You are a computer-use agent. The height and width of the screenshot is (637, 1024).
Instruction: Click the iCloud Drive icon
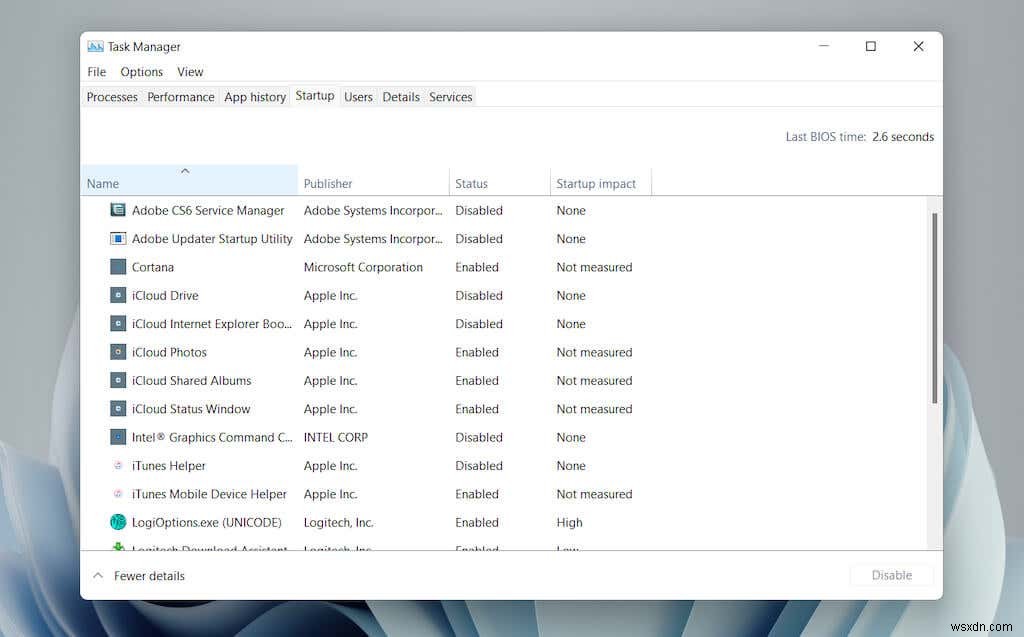click(x=117, y=295)
